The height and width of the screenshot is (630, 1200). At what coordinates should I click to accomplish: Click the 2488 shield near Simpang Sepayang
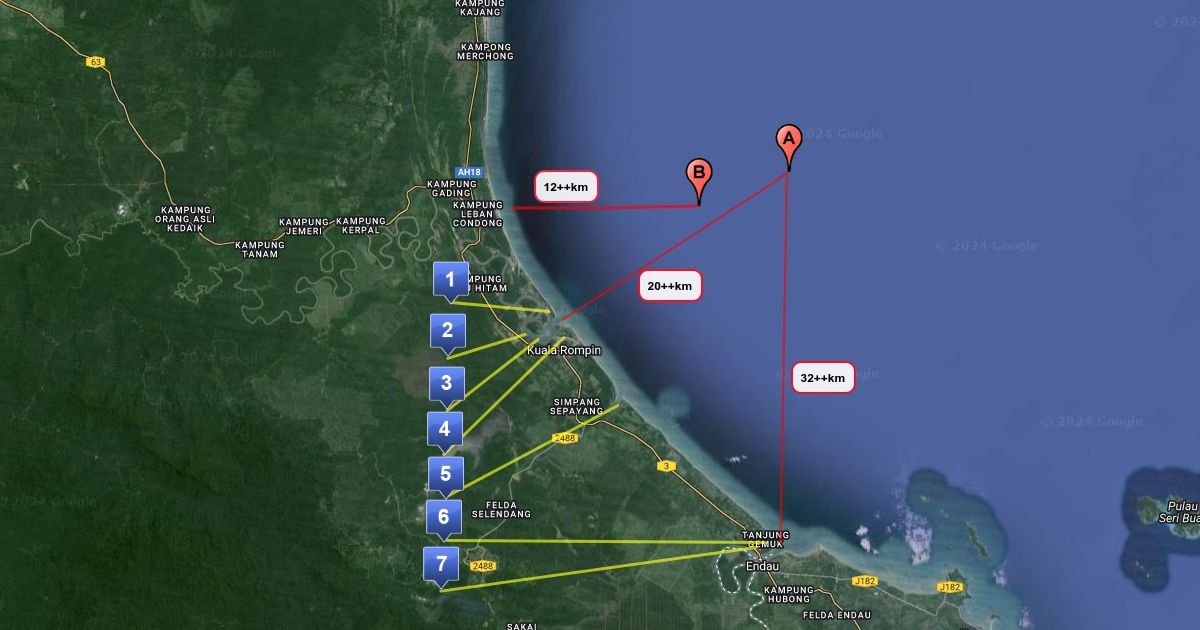tap(565, 438)
